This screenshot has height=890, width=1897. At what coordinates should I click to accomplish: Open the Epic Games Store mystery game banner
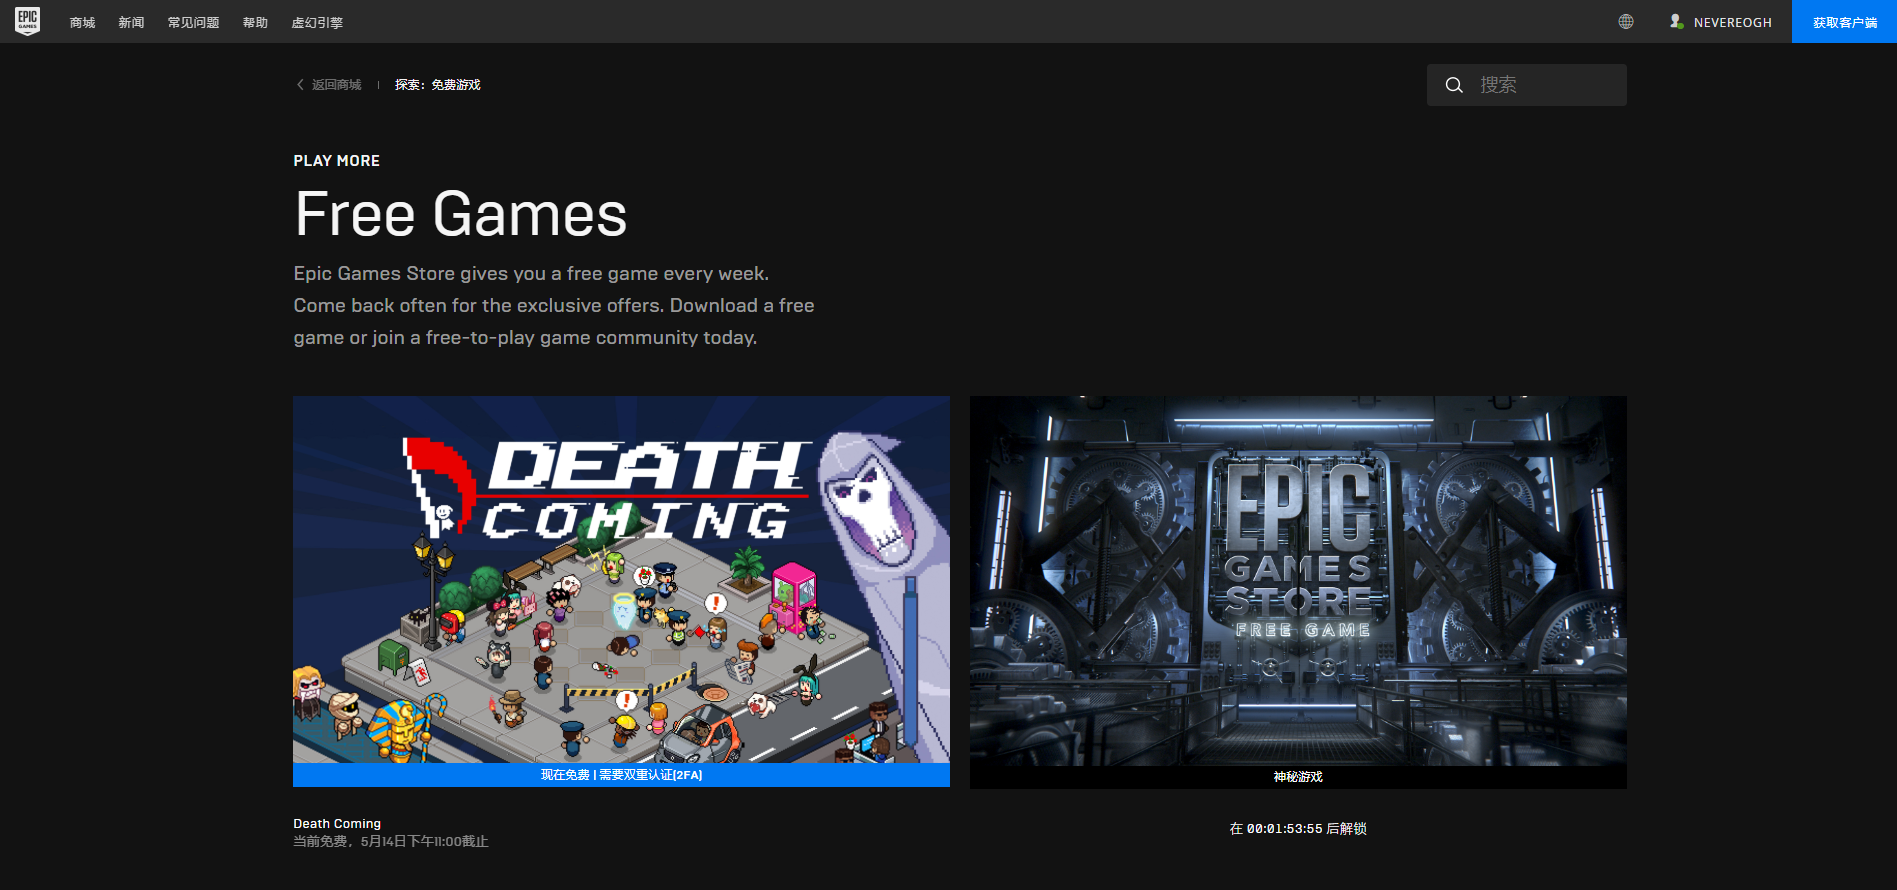point(1298,580)
